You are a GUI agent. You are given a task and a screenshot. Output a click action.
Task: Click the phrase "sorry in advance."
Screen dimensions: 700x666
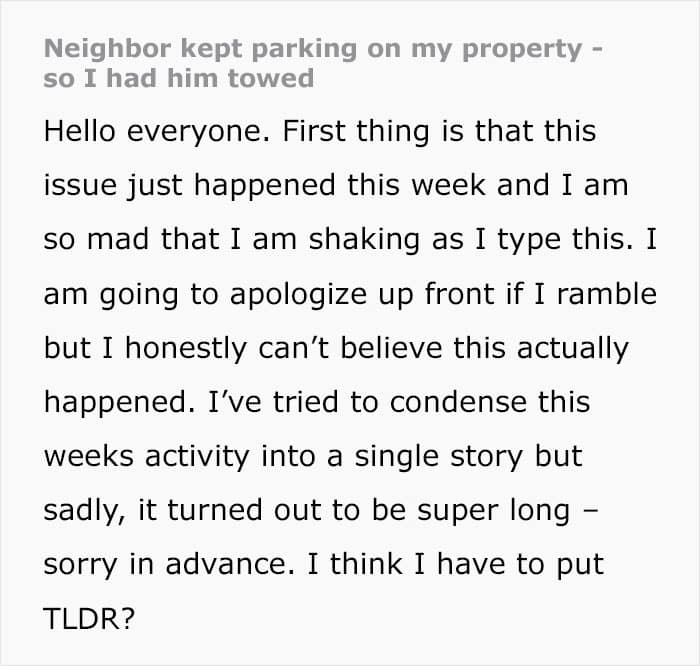click(169, 566)
